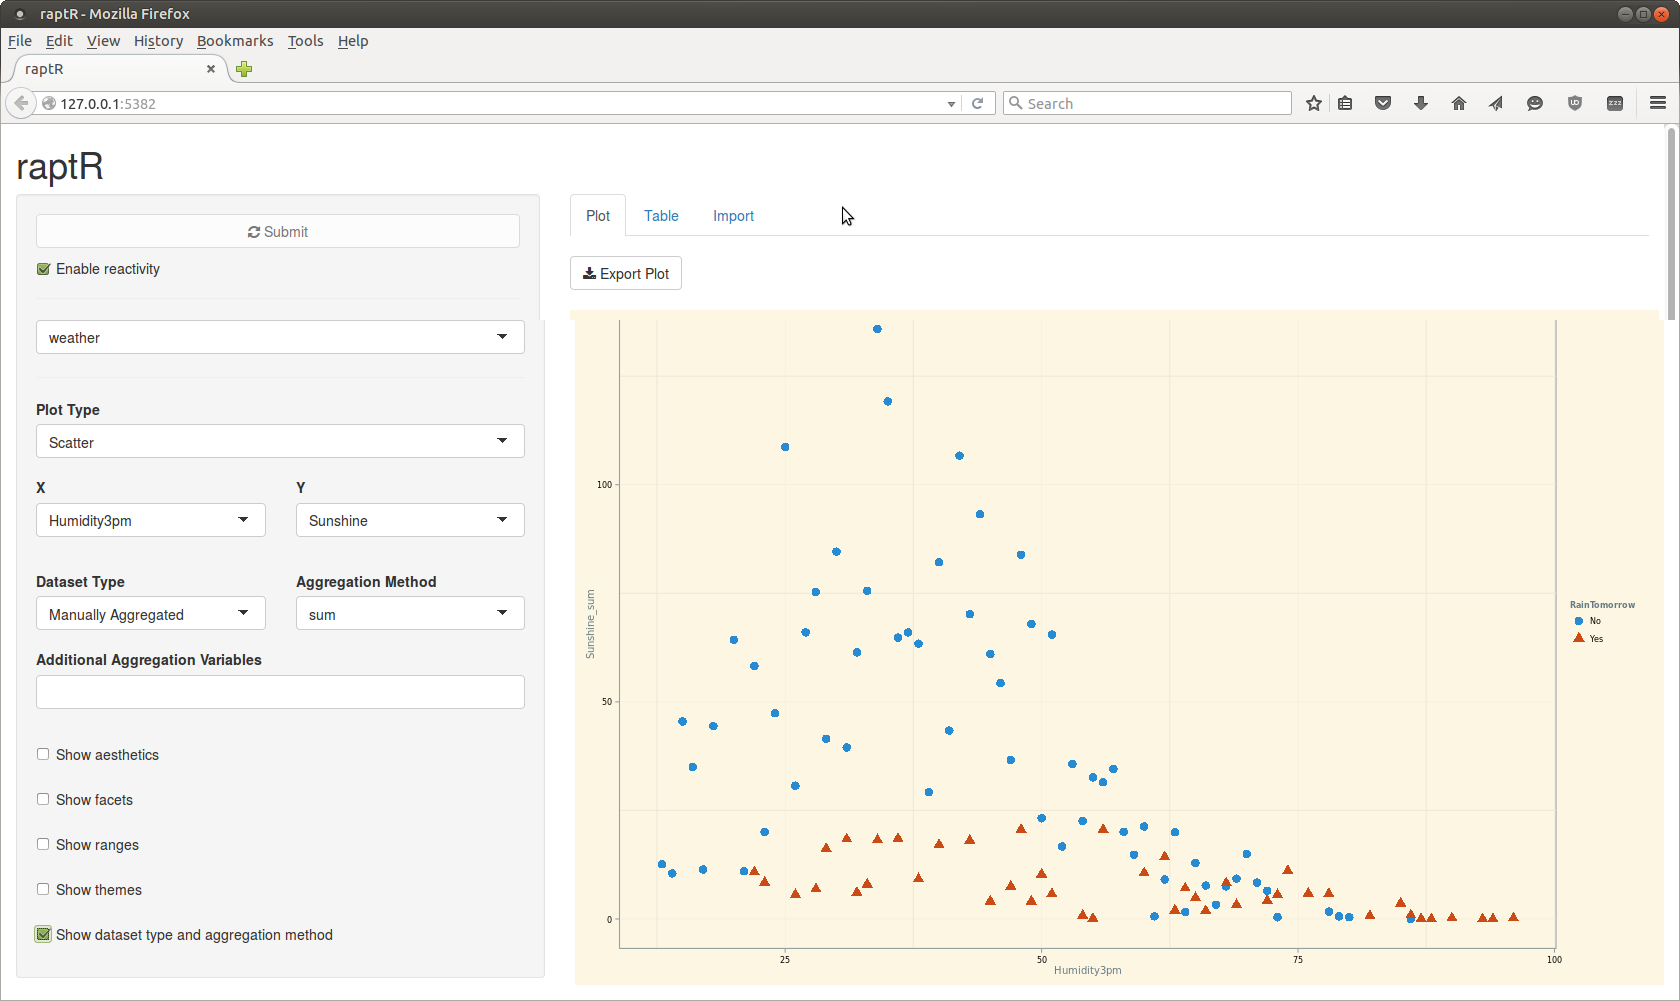Open the Bookmarks menu
The image size is (1680, 1001).
(235, 41)
